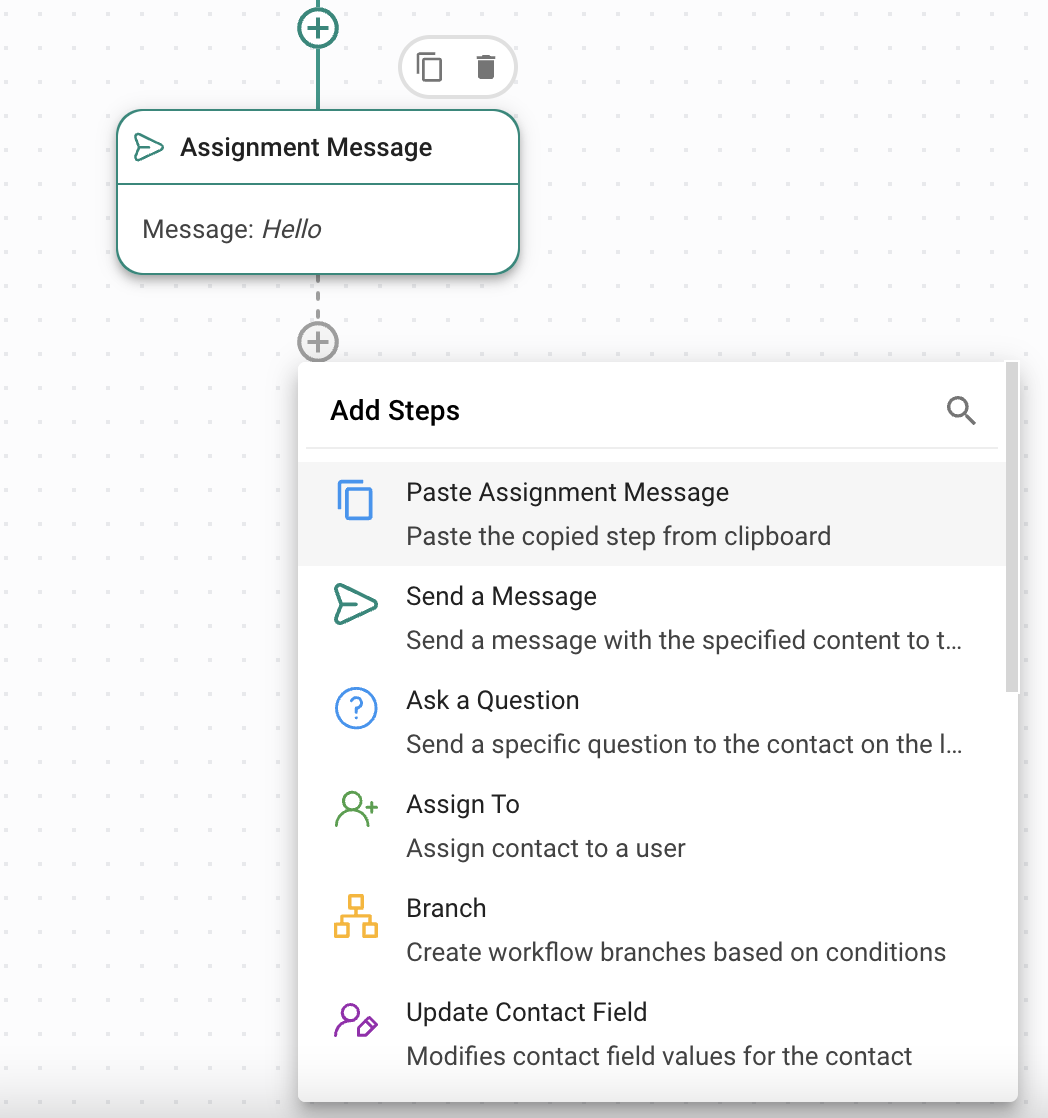1048x1118 pixels.
Task: Delete the Assignment Message step with trash icon
Action: point(486,68)
